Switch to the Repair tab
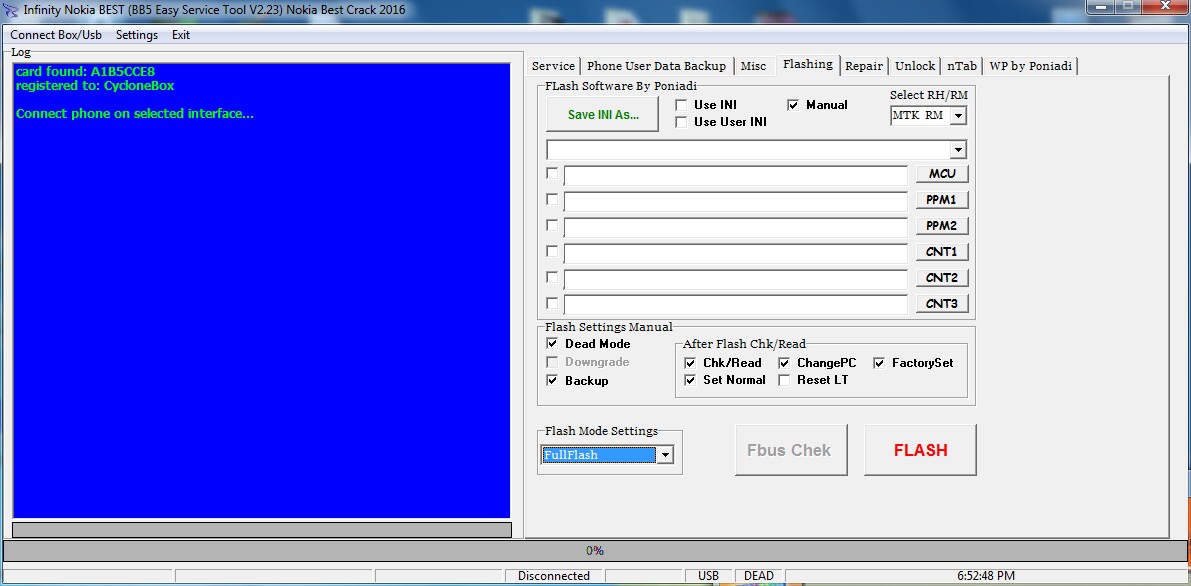Image resolution: width=1191 pixels, height=586 pixels. coord(864,66)
